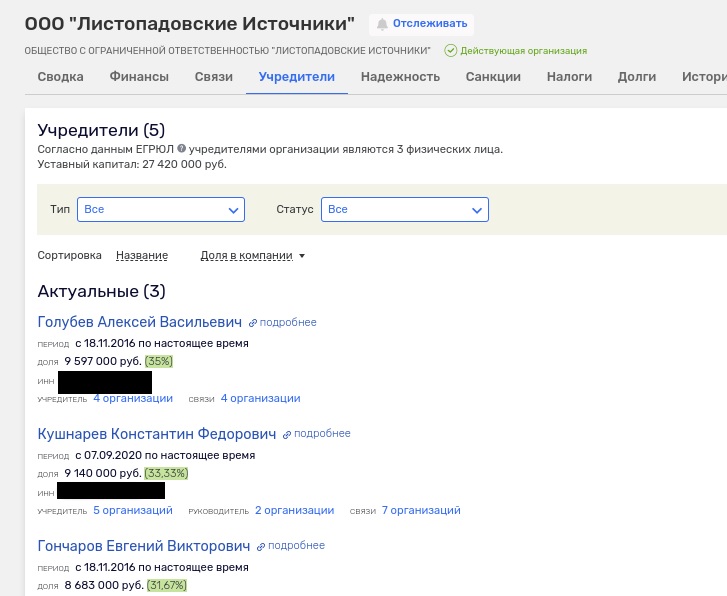Click the ЕГРЮЛ question mark help icon
This screenshot has height=596, width=727.
click(x=182, y=149)
